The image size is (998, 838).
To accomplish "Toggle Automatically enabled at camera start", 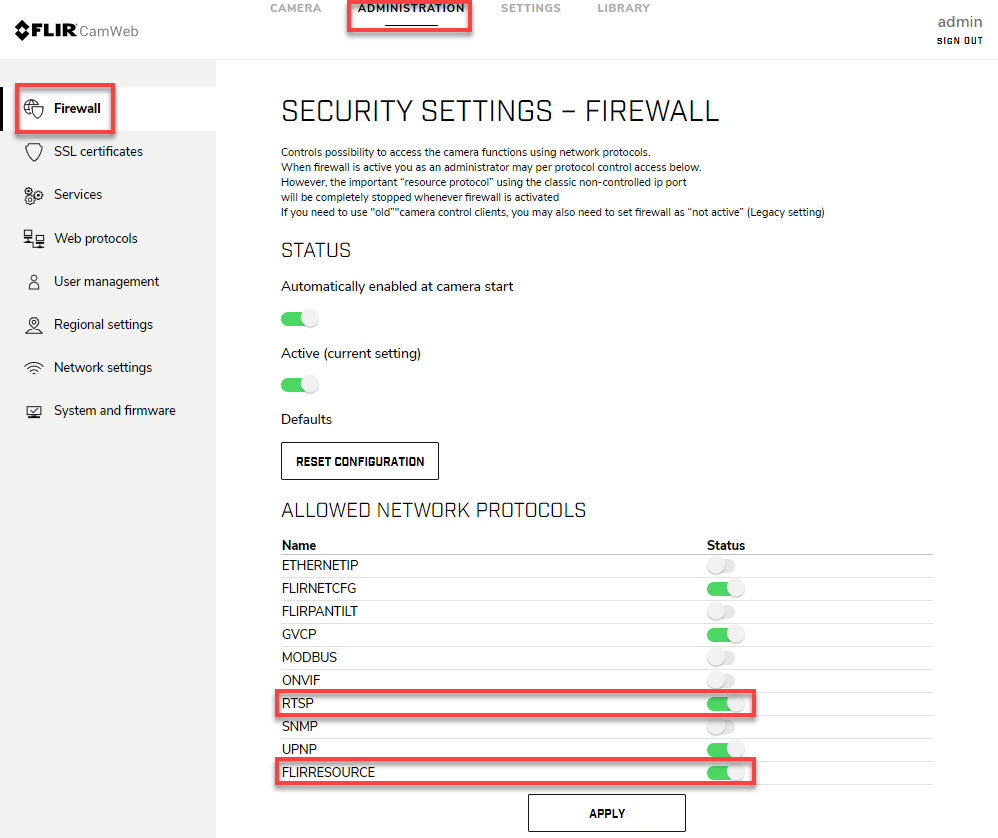I will tap(299, 319).
